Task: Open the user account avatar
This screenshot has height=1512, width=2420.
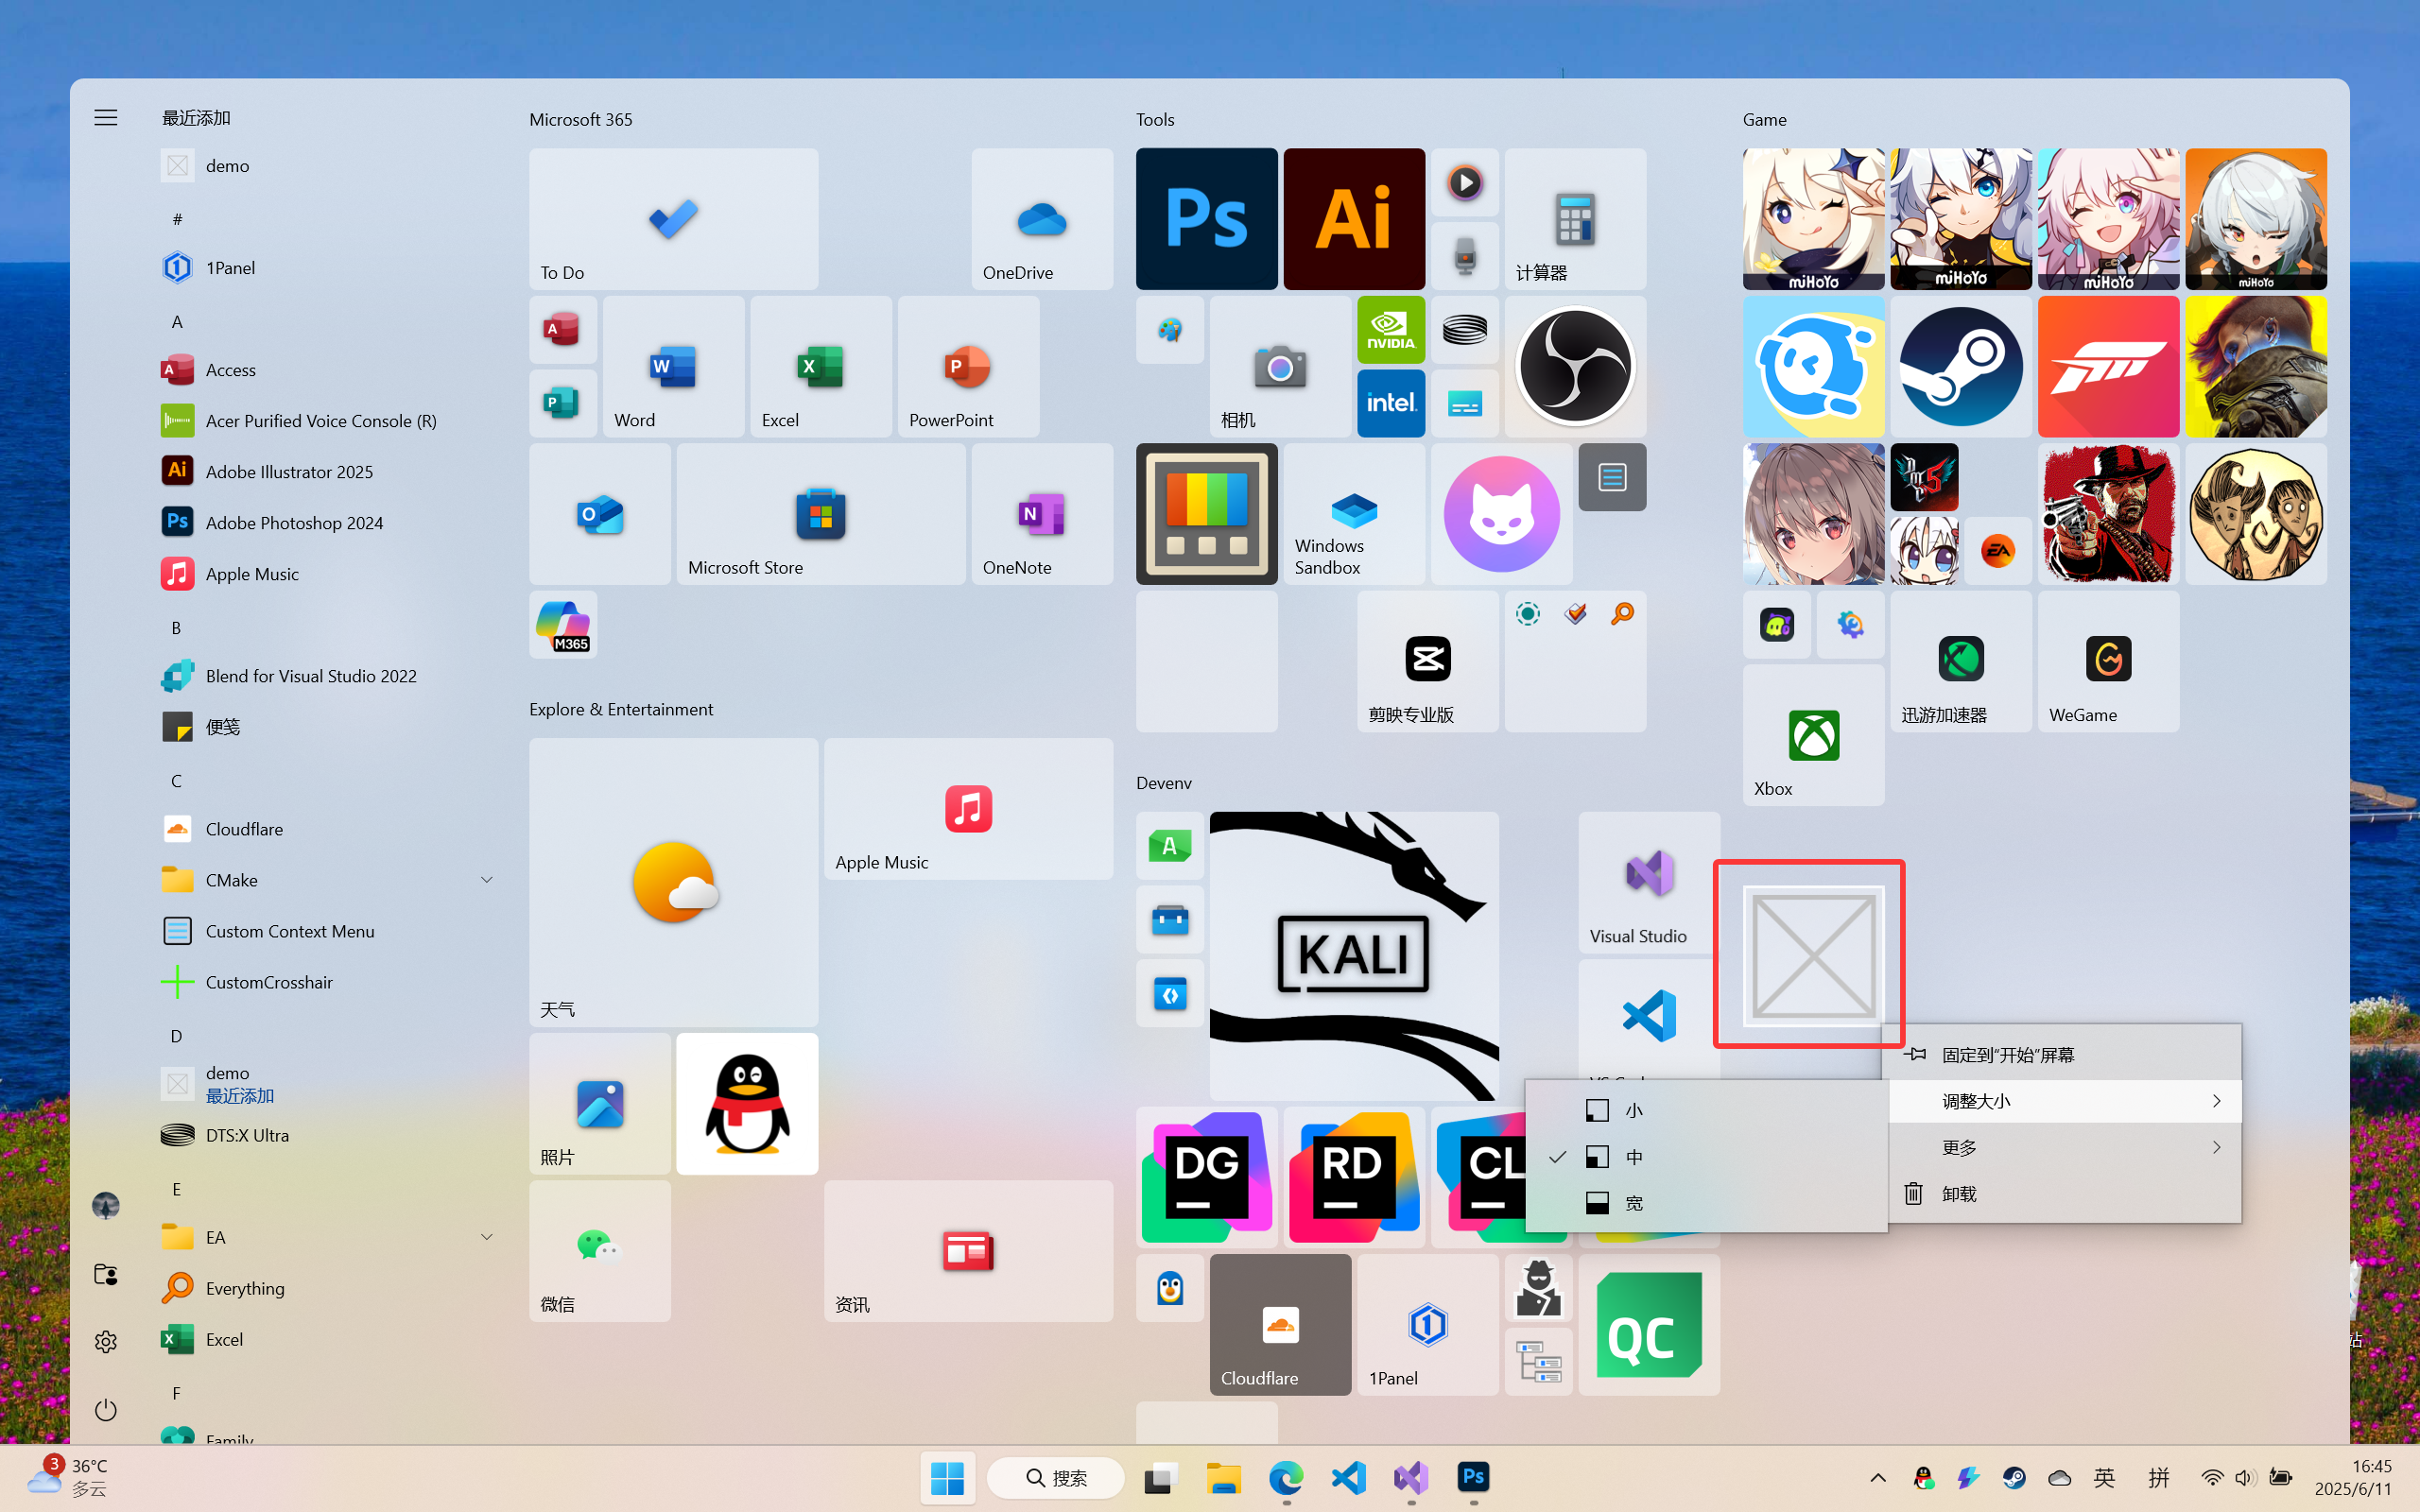Action: coord(106,1205)
